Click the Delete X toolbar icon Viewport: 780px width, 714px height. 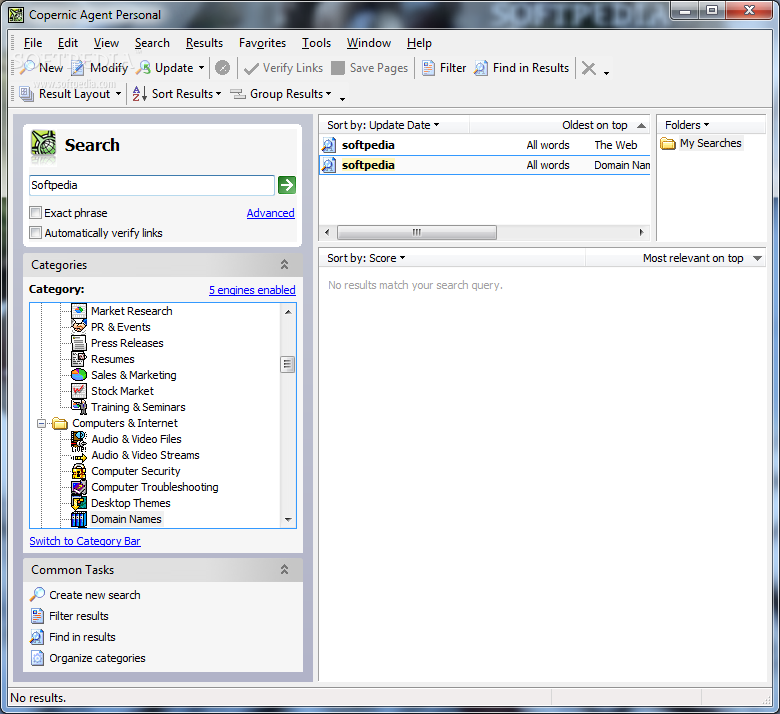point(588,68)
